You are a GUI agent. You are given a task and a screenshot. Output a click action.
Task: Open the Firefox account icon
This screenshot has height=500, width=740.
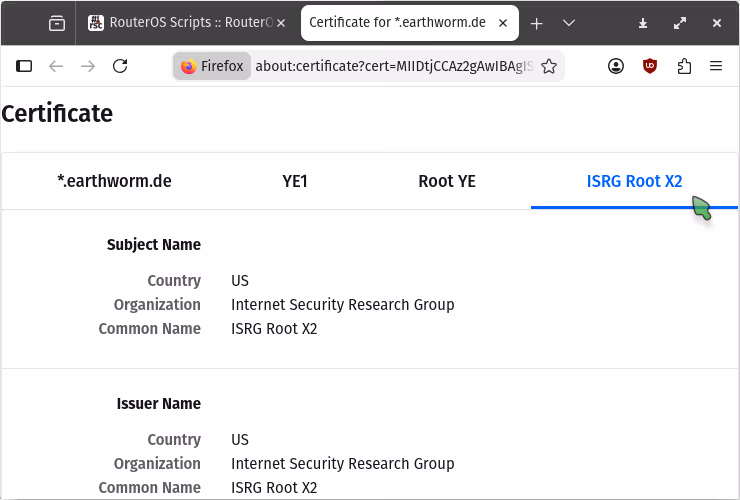tap(616, 66)
